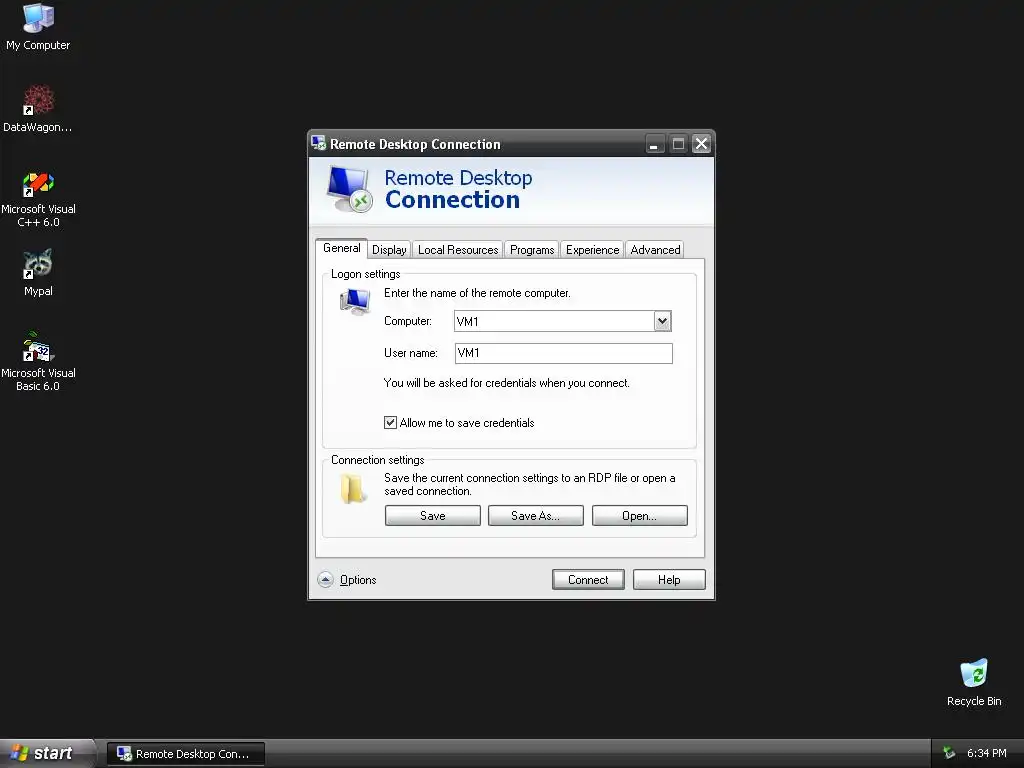Click the User name input field
1024x768 pixels.
[564, 353]
